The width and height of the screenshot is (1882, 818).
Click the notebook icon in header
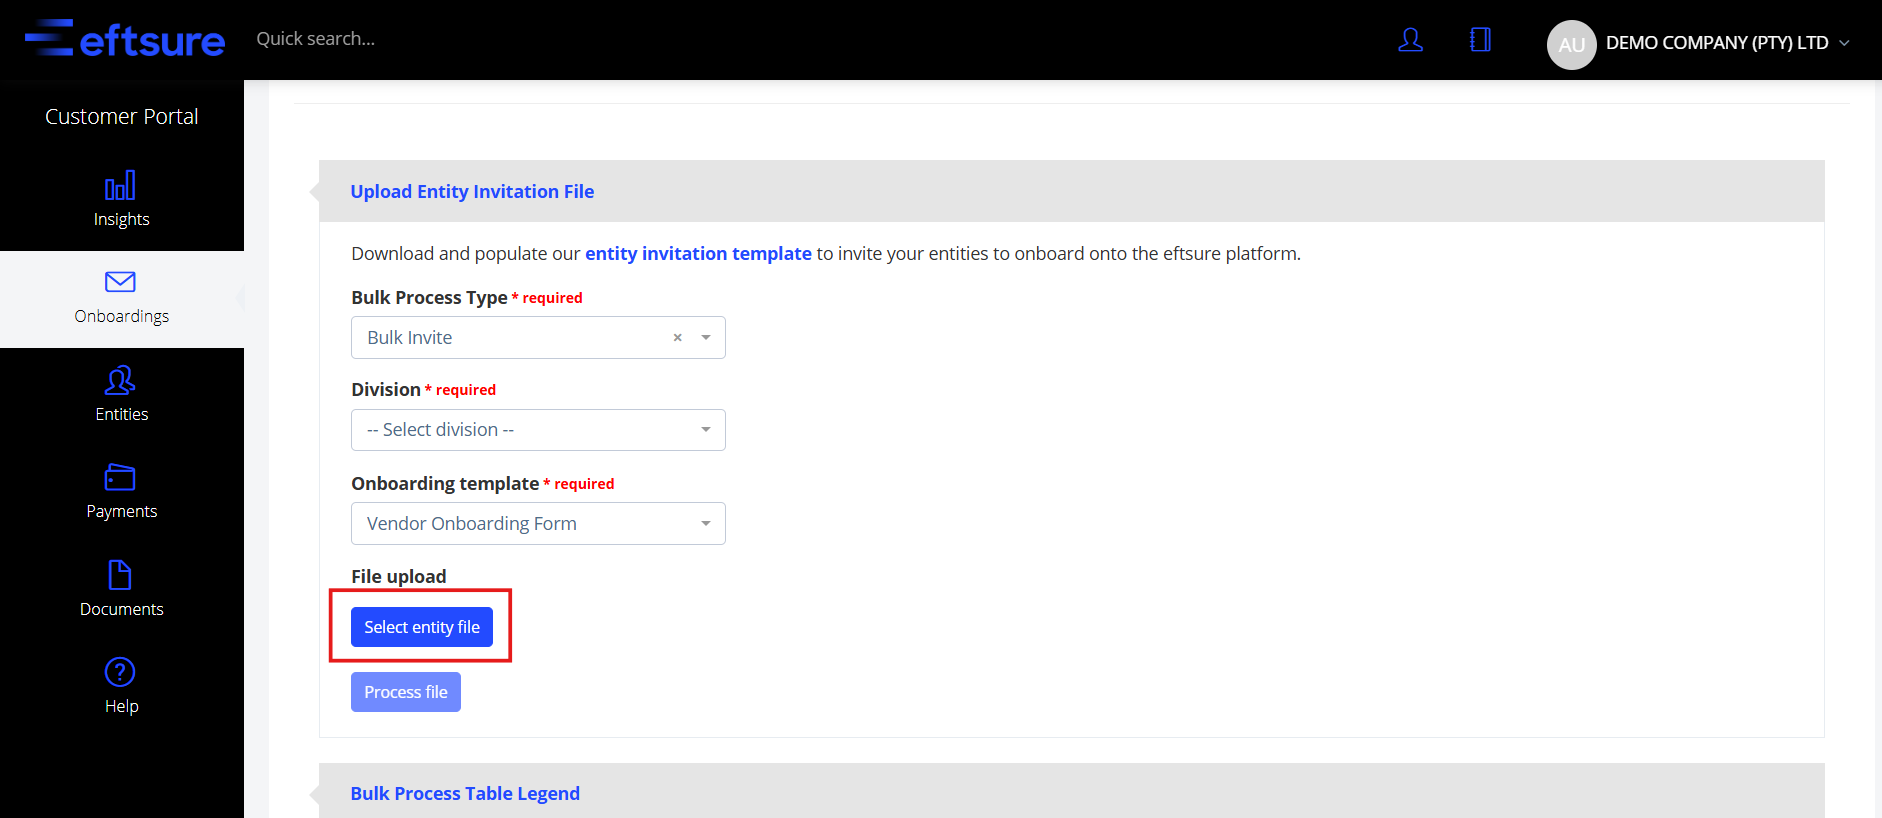(1480, 40)
